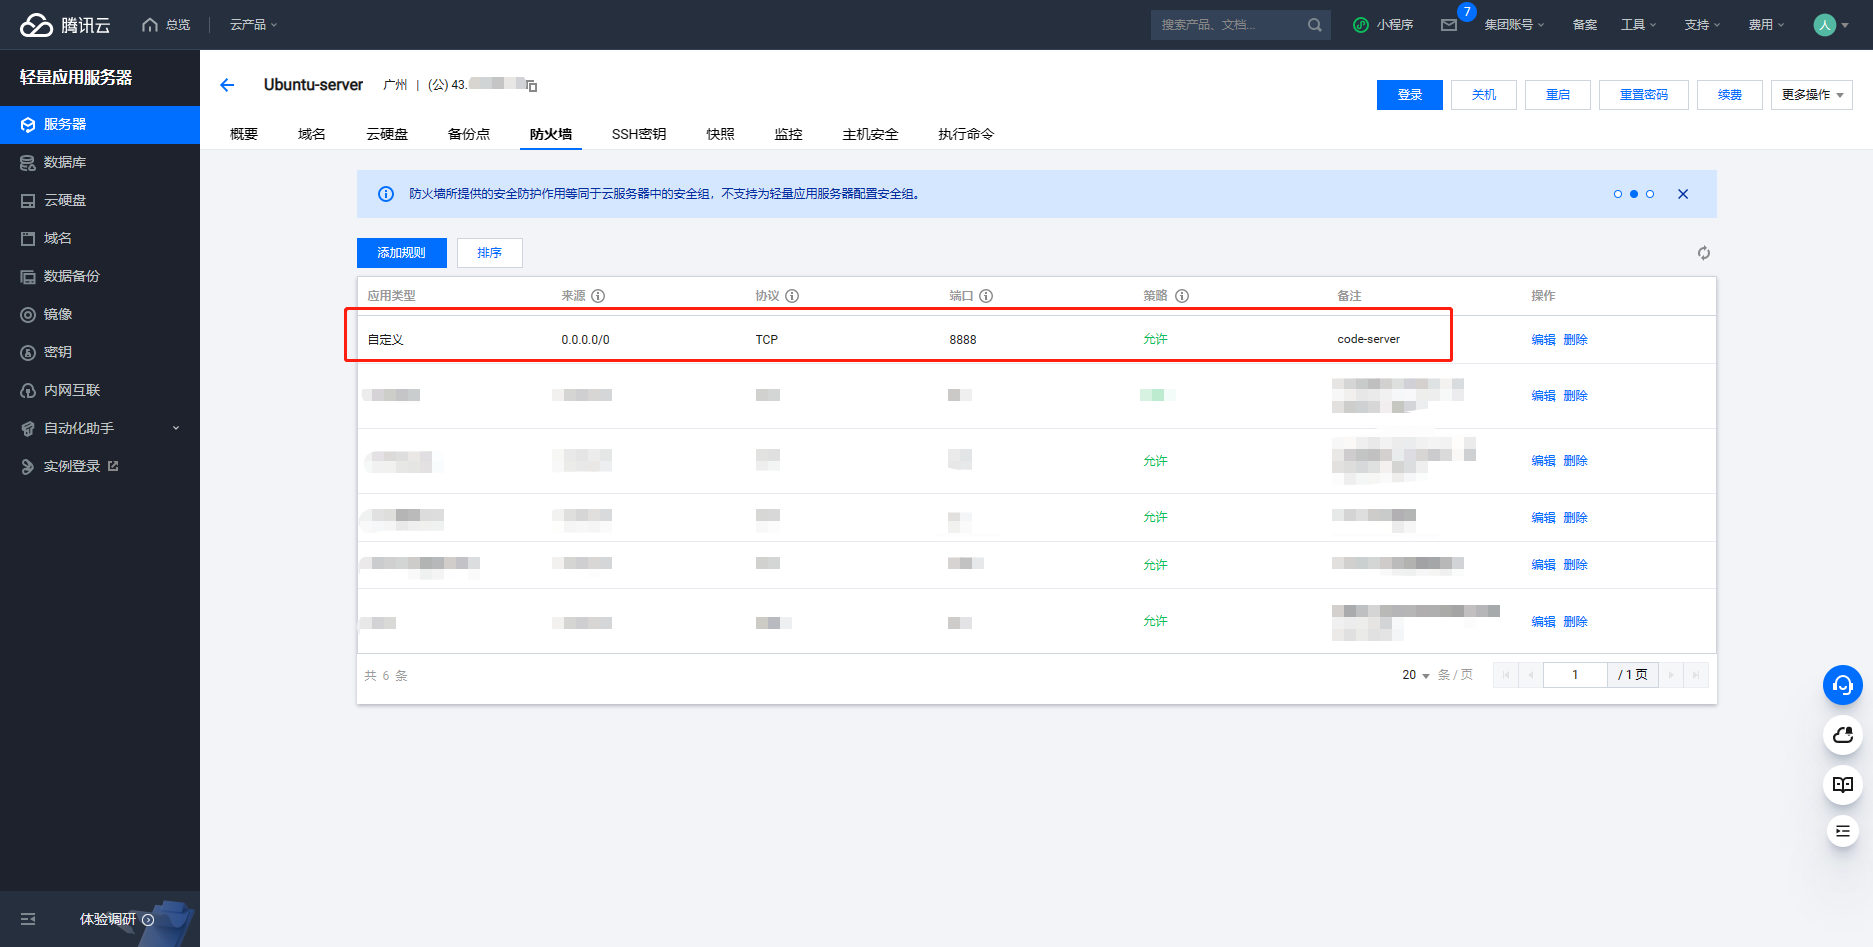Switch to the 域名 tab
Image resolution: width=1873 pixels, height=947 pixels.
(x=312, y=134)
